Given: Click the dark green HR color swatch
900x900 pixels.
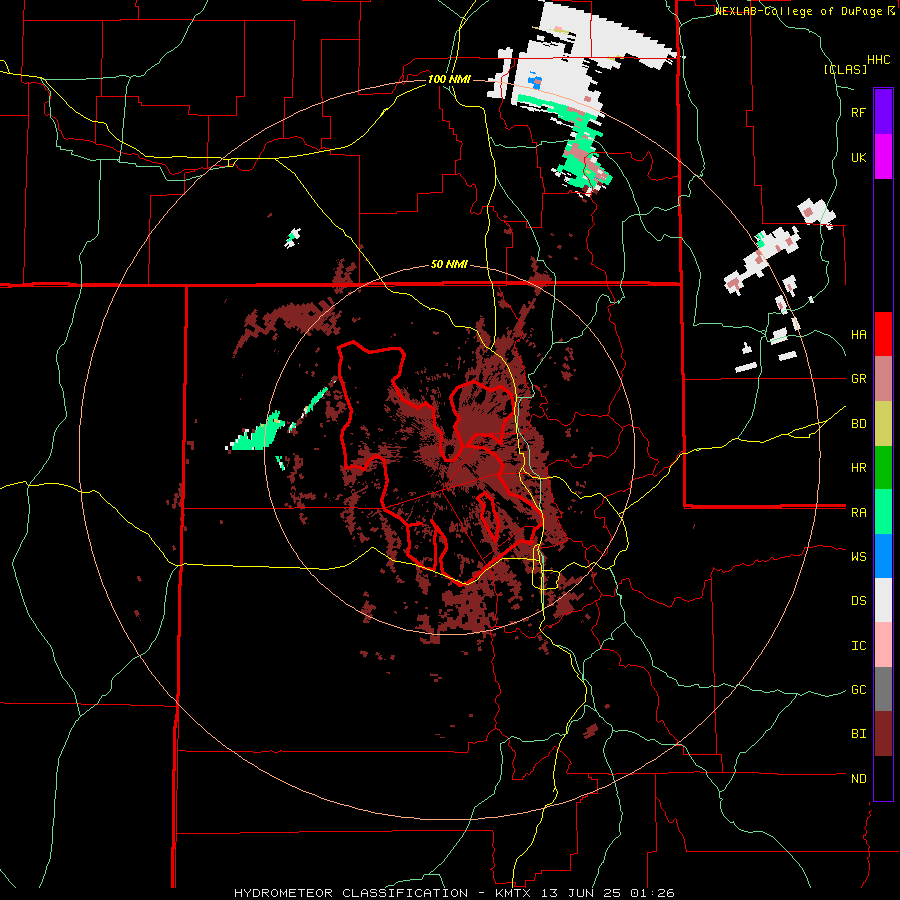Looking at the screenshot, I should tap(883, 468).
